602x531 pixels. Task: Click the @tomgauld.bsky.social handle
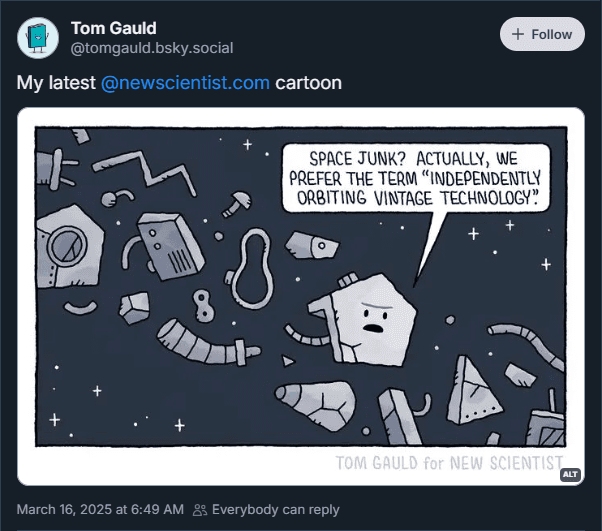[135, 47]
